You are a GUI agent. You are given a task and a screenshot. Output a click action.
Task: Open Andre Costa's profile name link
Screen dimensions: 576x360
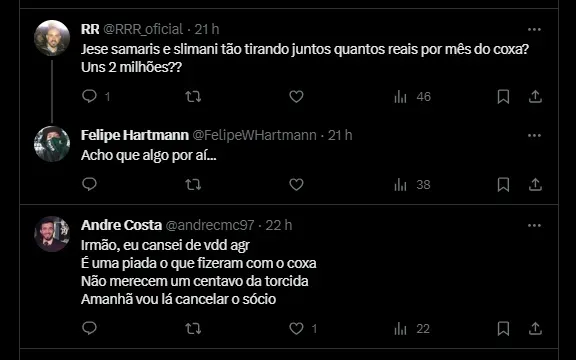[x=121, y=225]
